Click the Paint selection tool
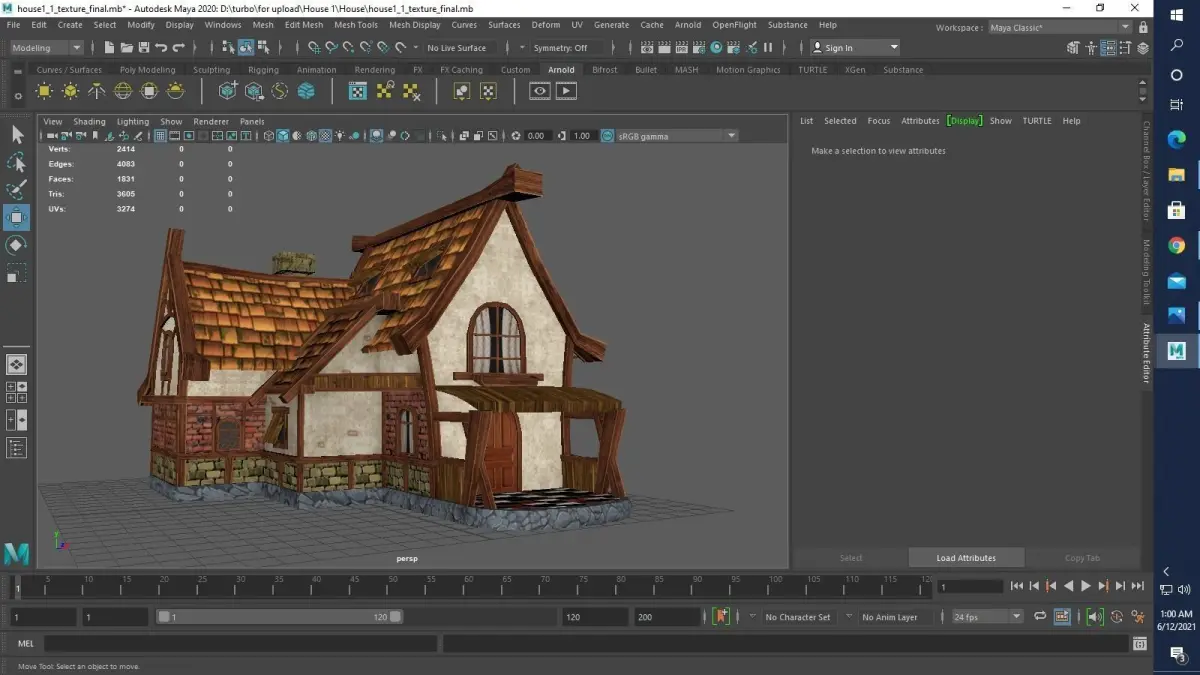This screenshot has height=675, width=1200. [x=17, y=190]
